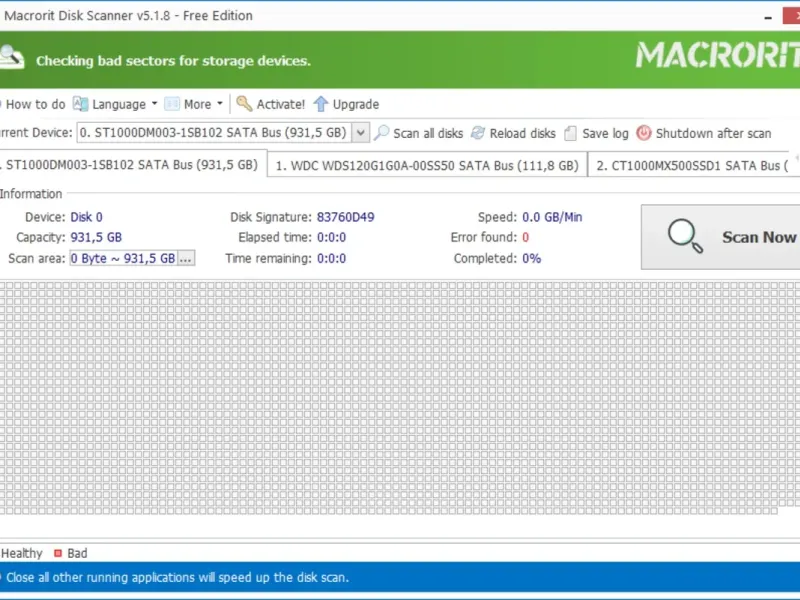
Task: Click the Bad legend label
Action: pos(77,553)
